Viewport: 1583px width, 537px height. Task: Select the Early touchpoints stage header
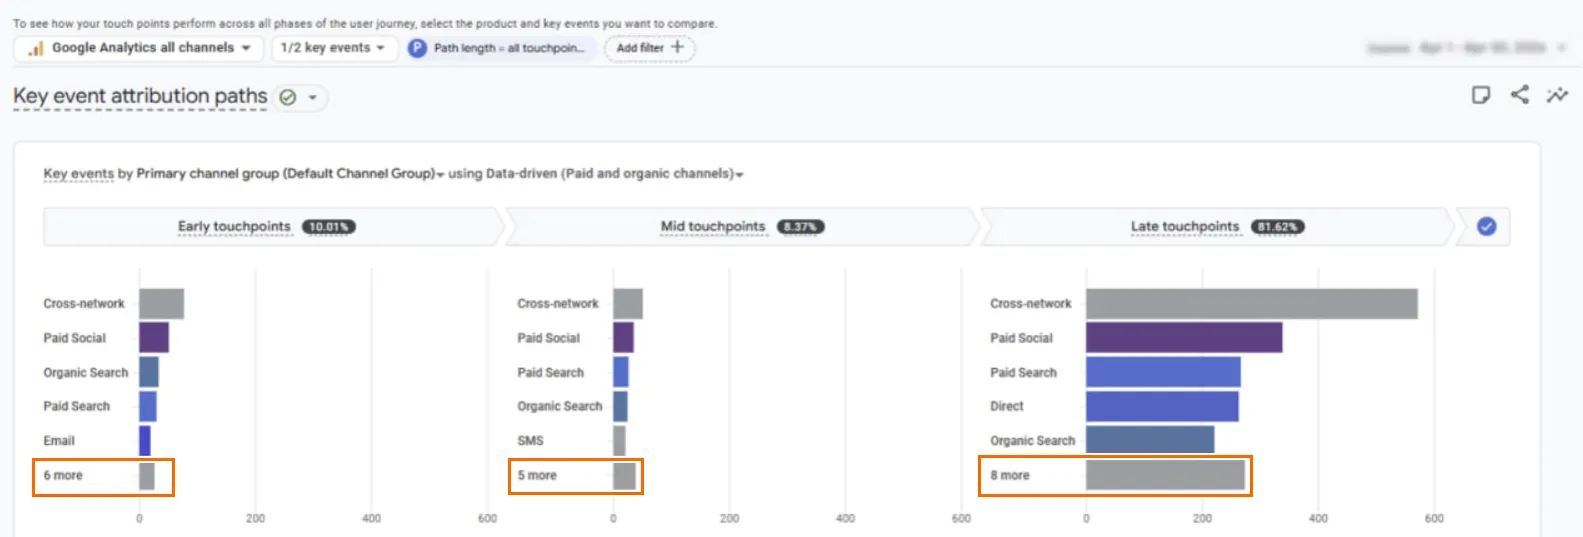[270, 227]
